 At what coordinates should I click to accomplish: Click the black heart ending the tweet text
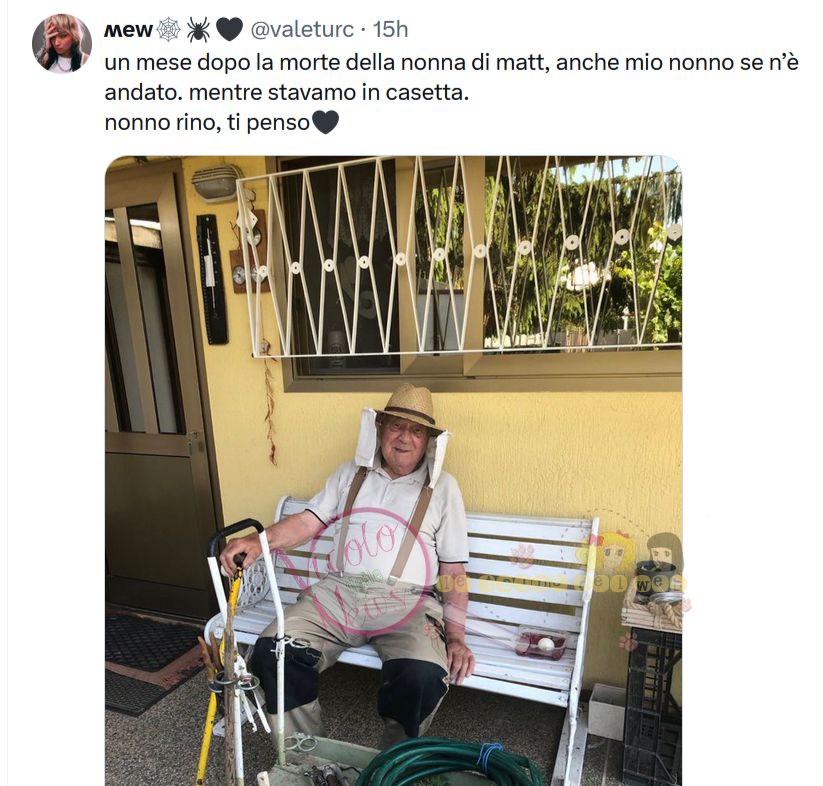pyautogui.click(x=325, y=123)
